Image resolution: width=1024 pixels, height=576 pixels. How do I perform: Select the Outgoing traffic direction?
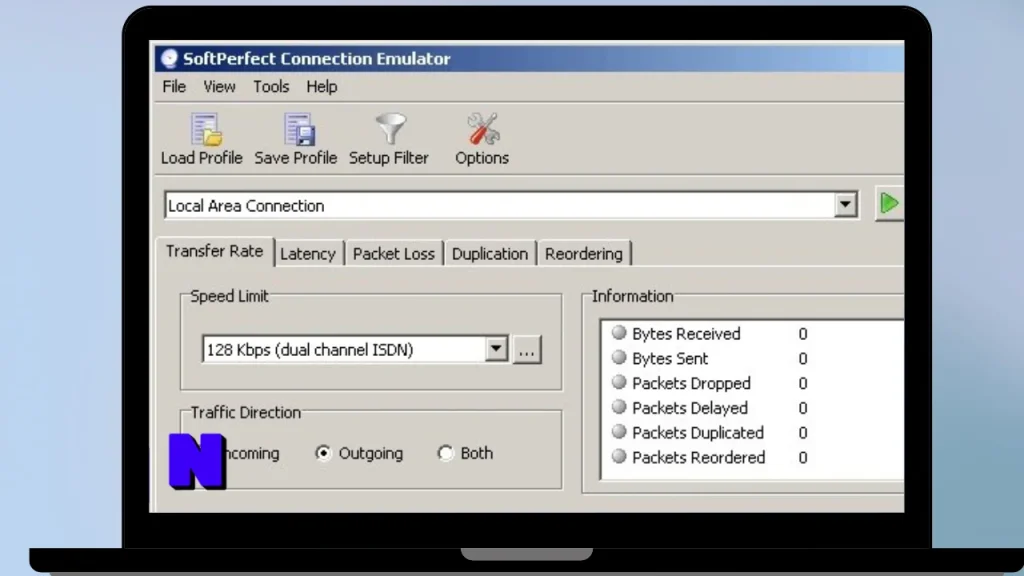point(359,453)
